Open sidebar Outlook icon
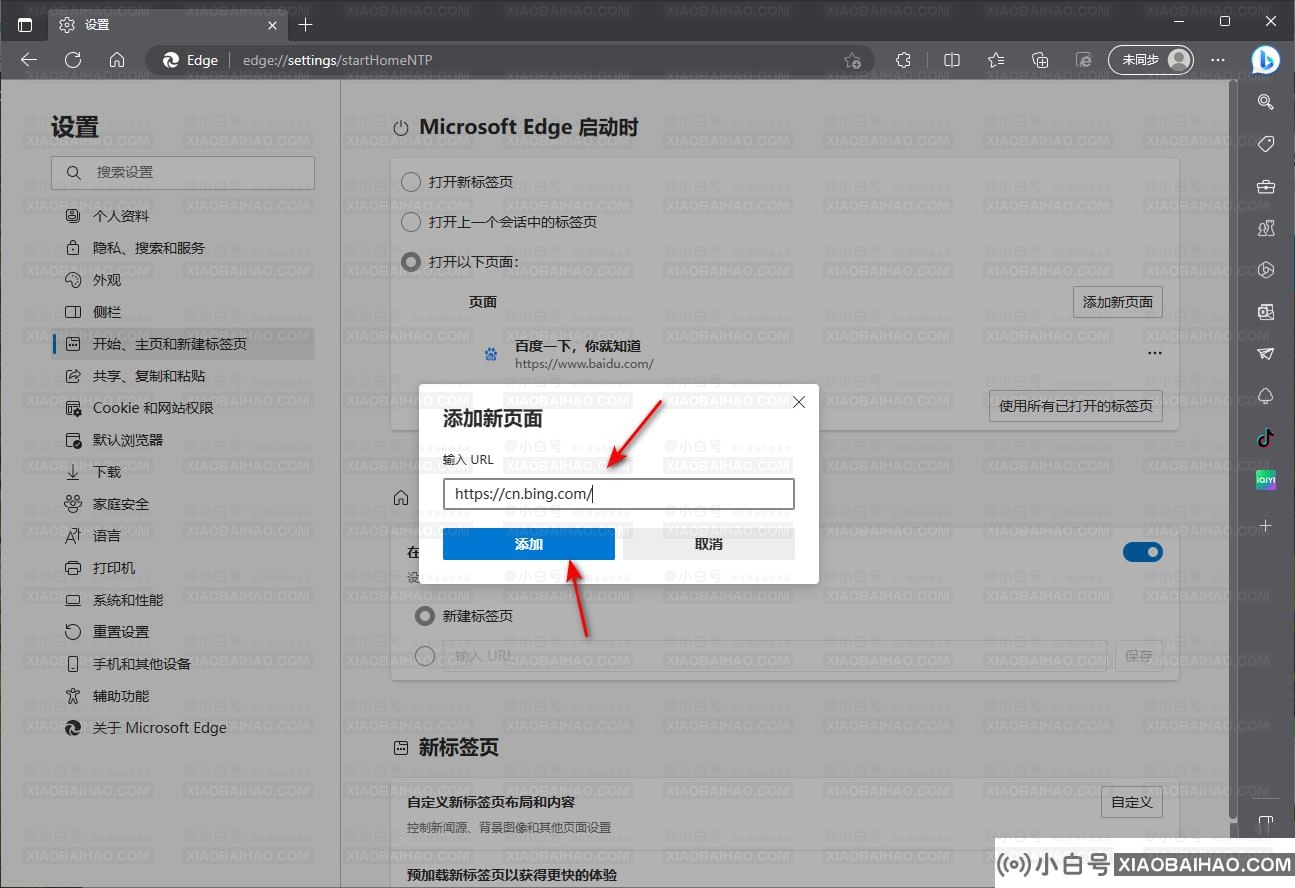This screenshot has height=888, width=1295. click(1266, 312)
